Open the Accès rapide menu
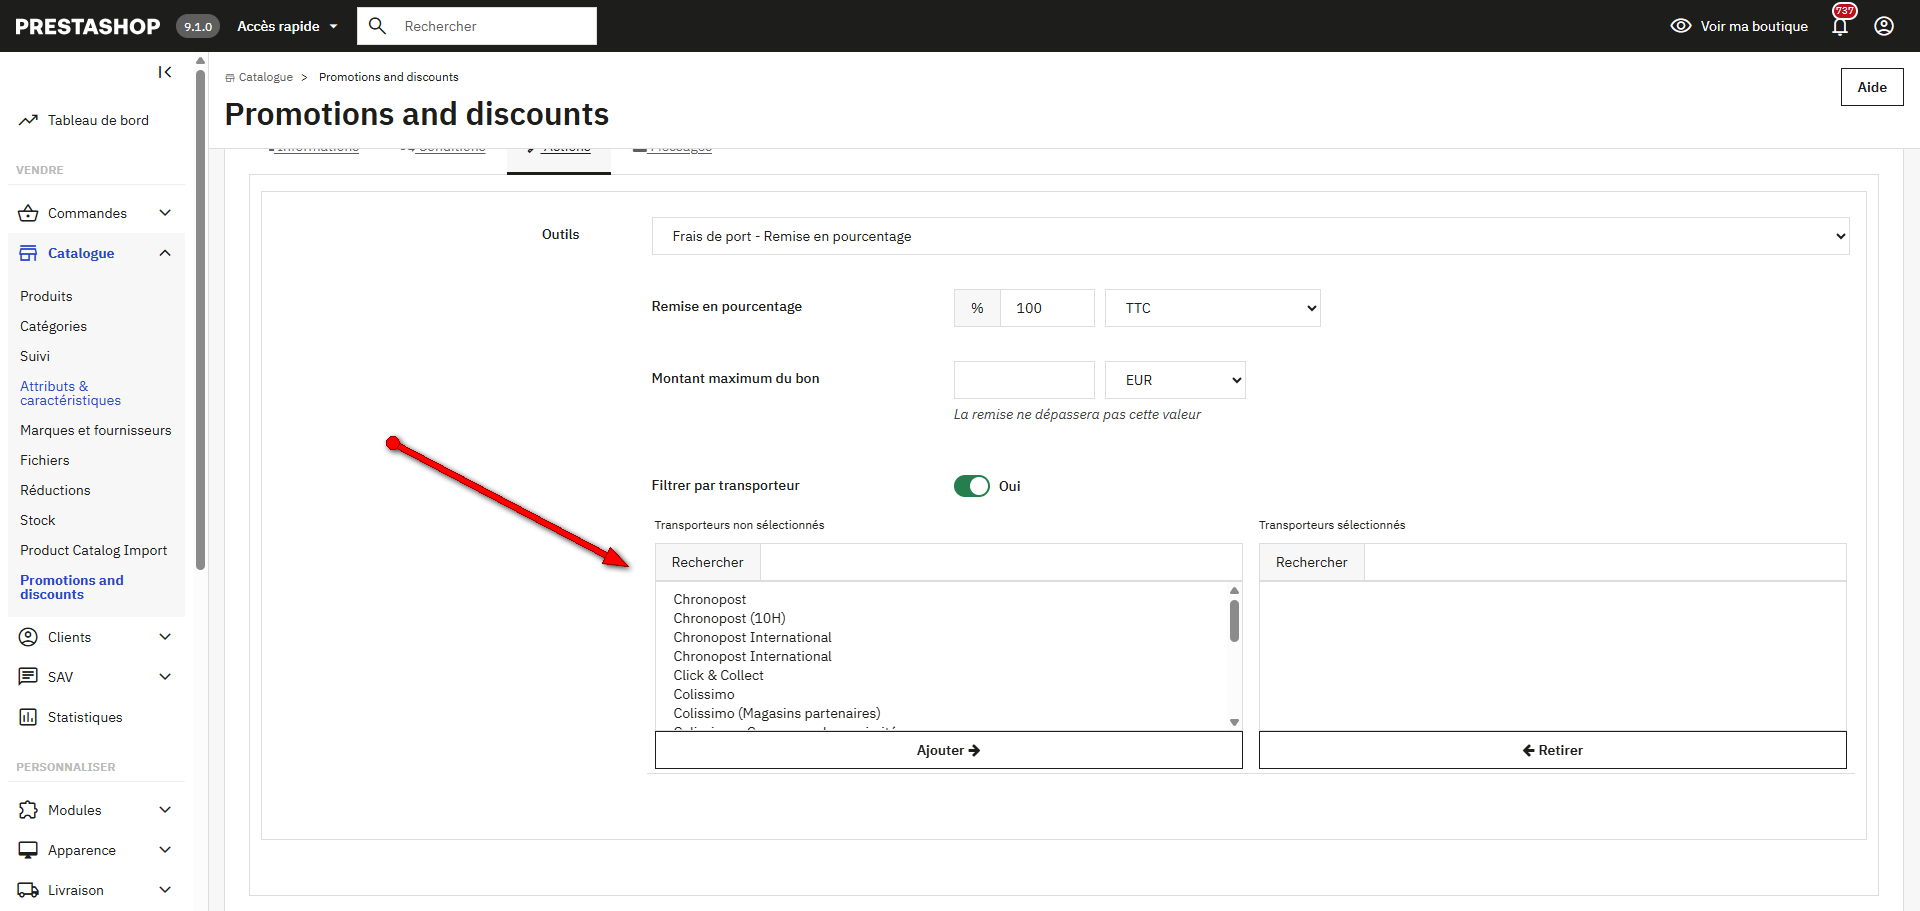The image size is (1920, 911). click(287, 26)
